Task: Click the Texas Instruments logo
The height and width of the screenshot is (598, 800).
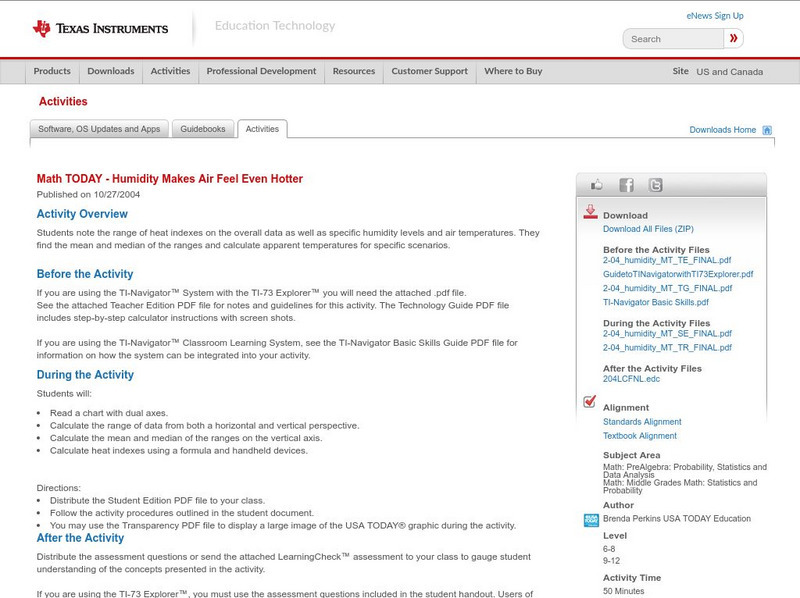Action: (100, 28)
